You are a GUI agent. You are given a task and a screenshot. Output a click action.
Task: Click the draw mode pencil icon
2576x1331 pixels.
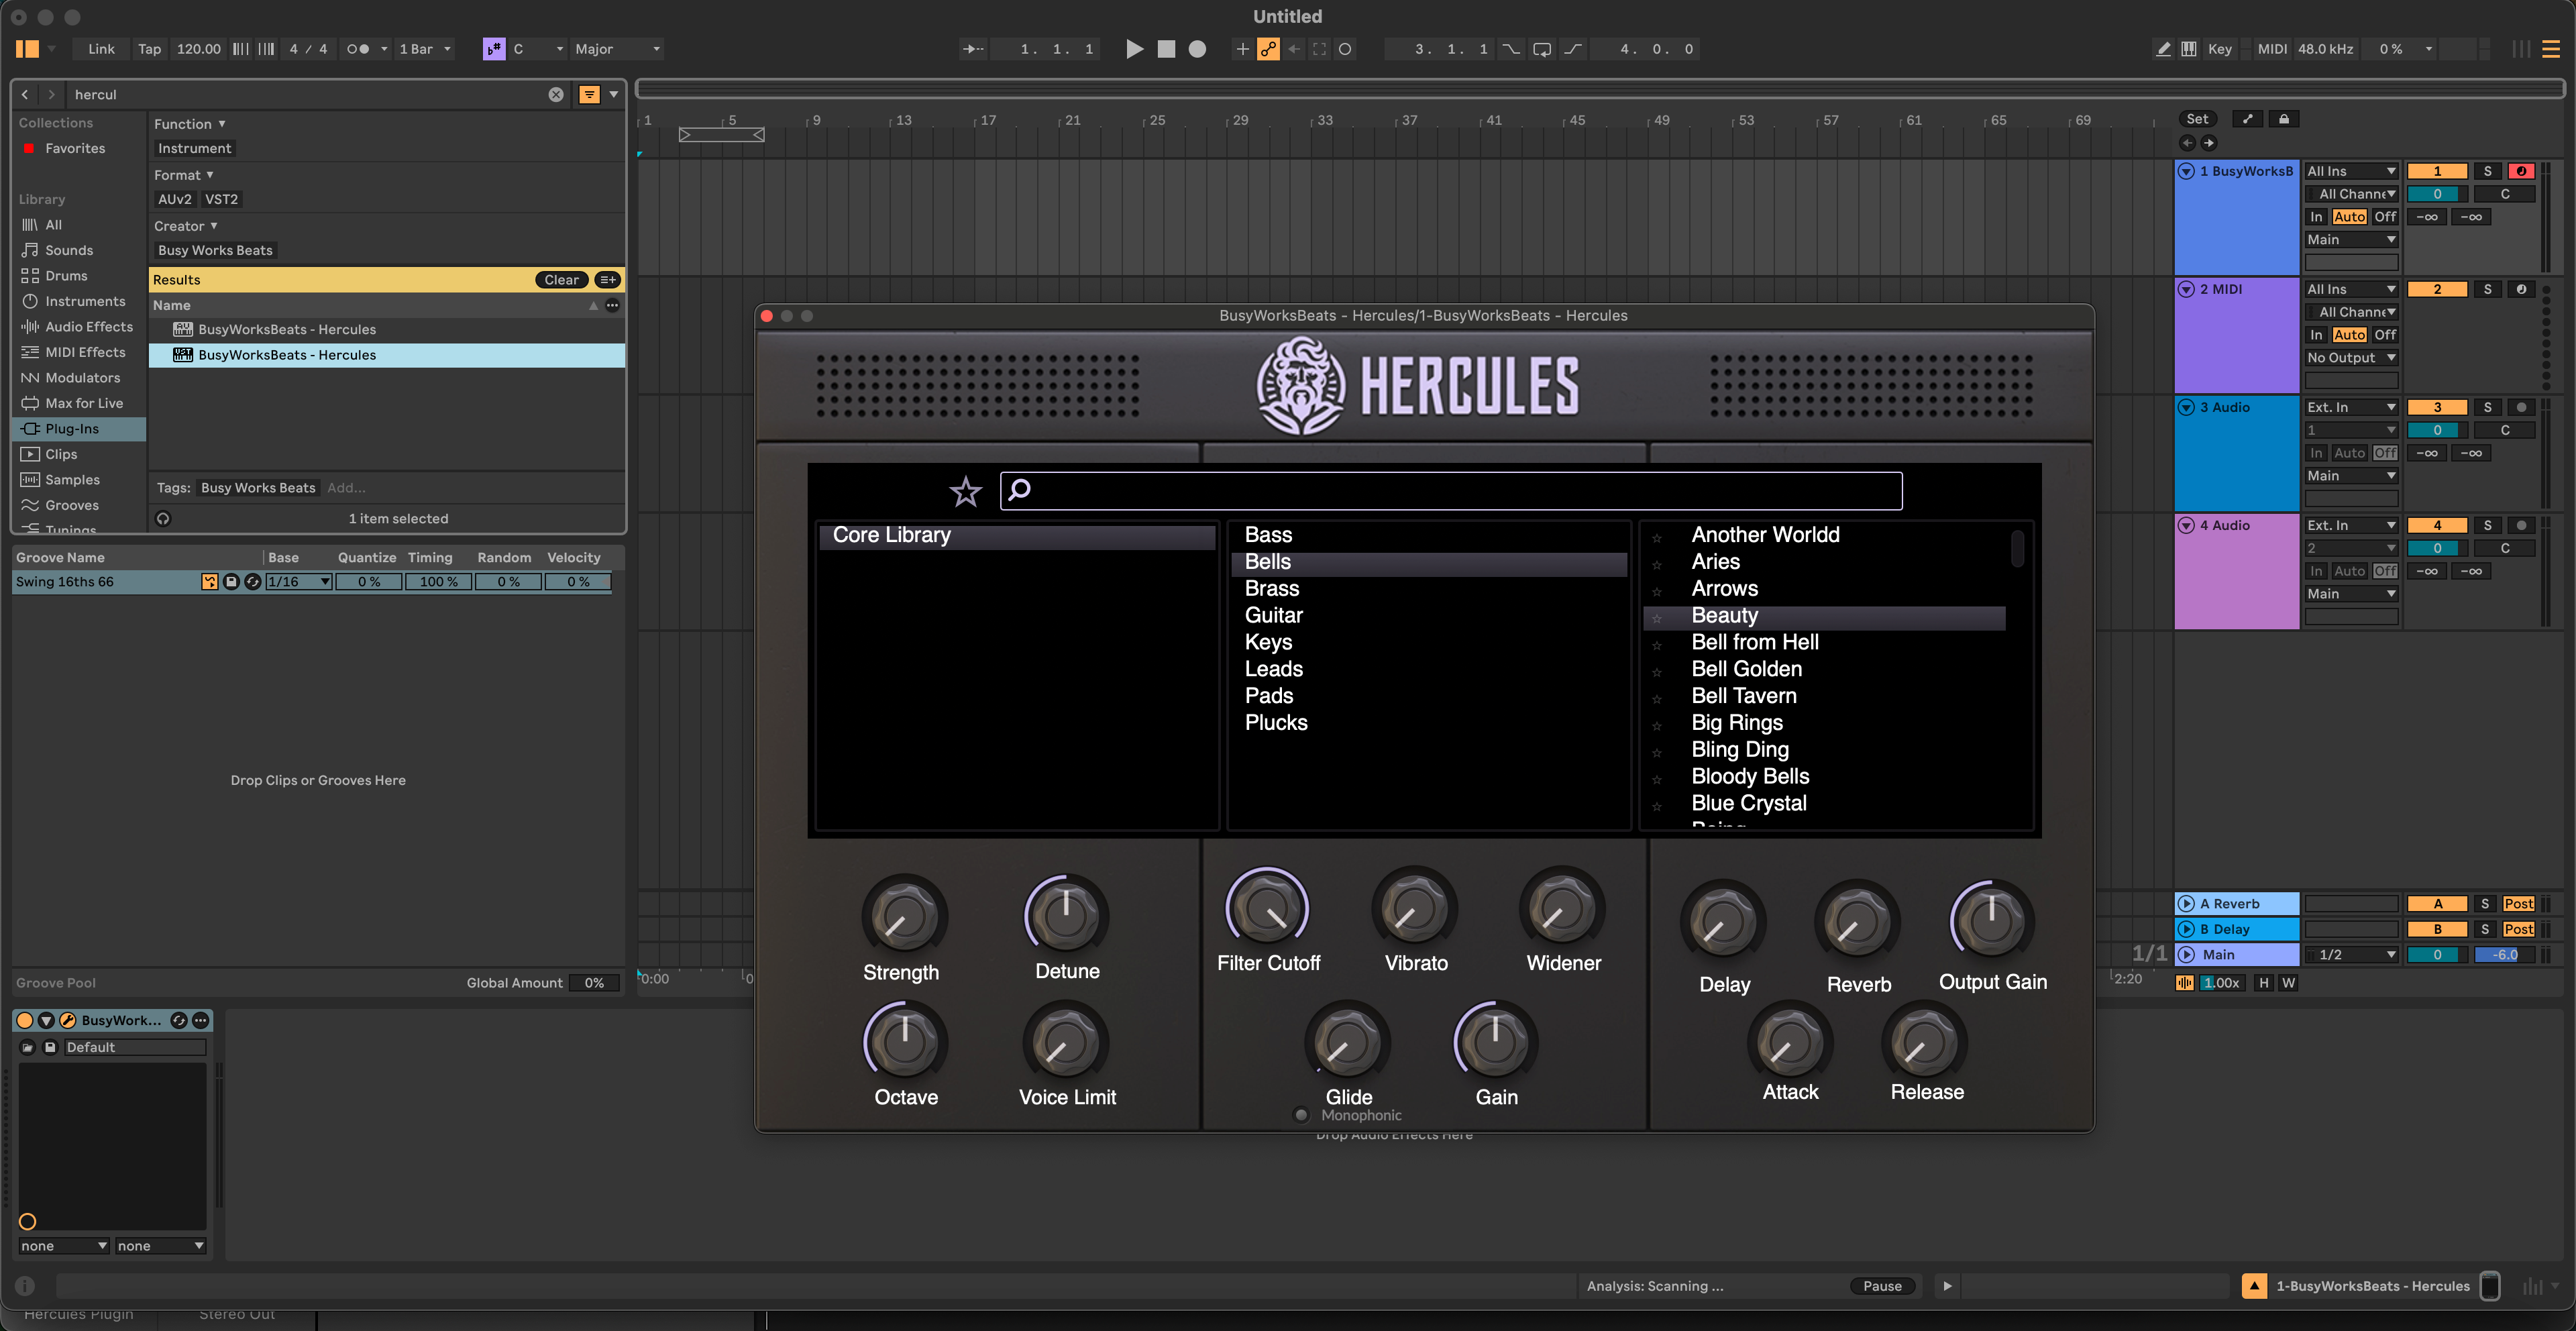click(2163, 49)
